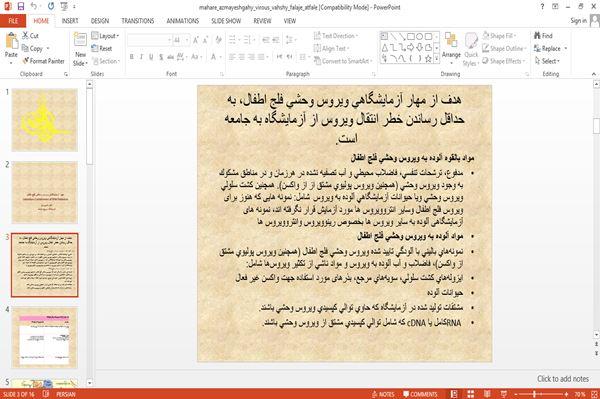The image size is (600, 399).
Task: Expand Text Direction options
Action: pyautogui.click(x=336, y=36)
